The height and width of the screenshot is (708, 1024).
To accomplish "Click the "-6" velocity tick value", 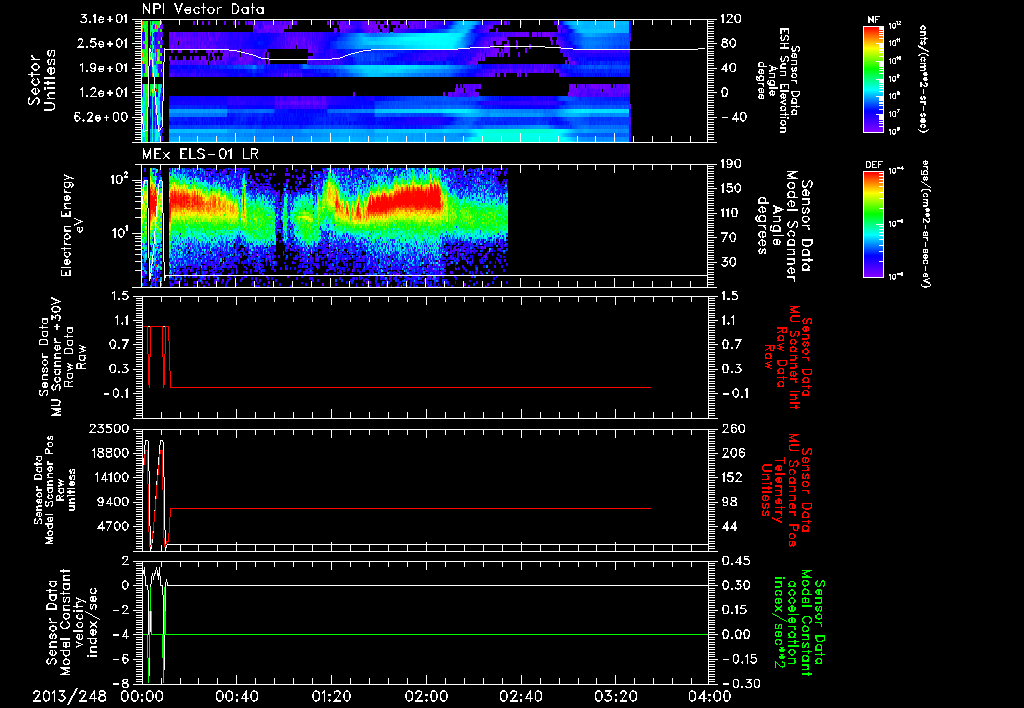I will click(x=121, y=659).
